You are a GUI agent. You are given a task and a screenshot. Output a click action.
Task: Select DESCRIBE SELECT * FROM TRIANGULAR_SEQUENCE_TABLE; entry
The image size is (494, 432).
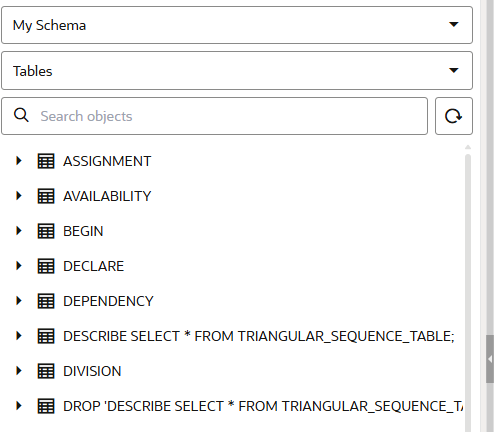coord(259,336)
